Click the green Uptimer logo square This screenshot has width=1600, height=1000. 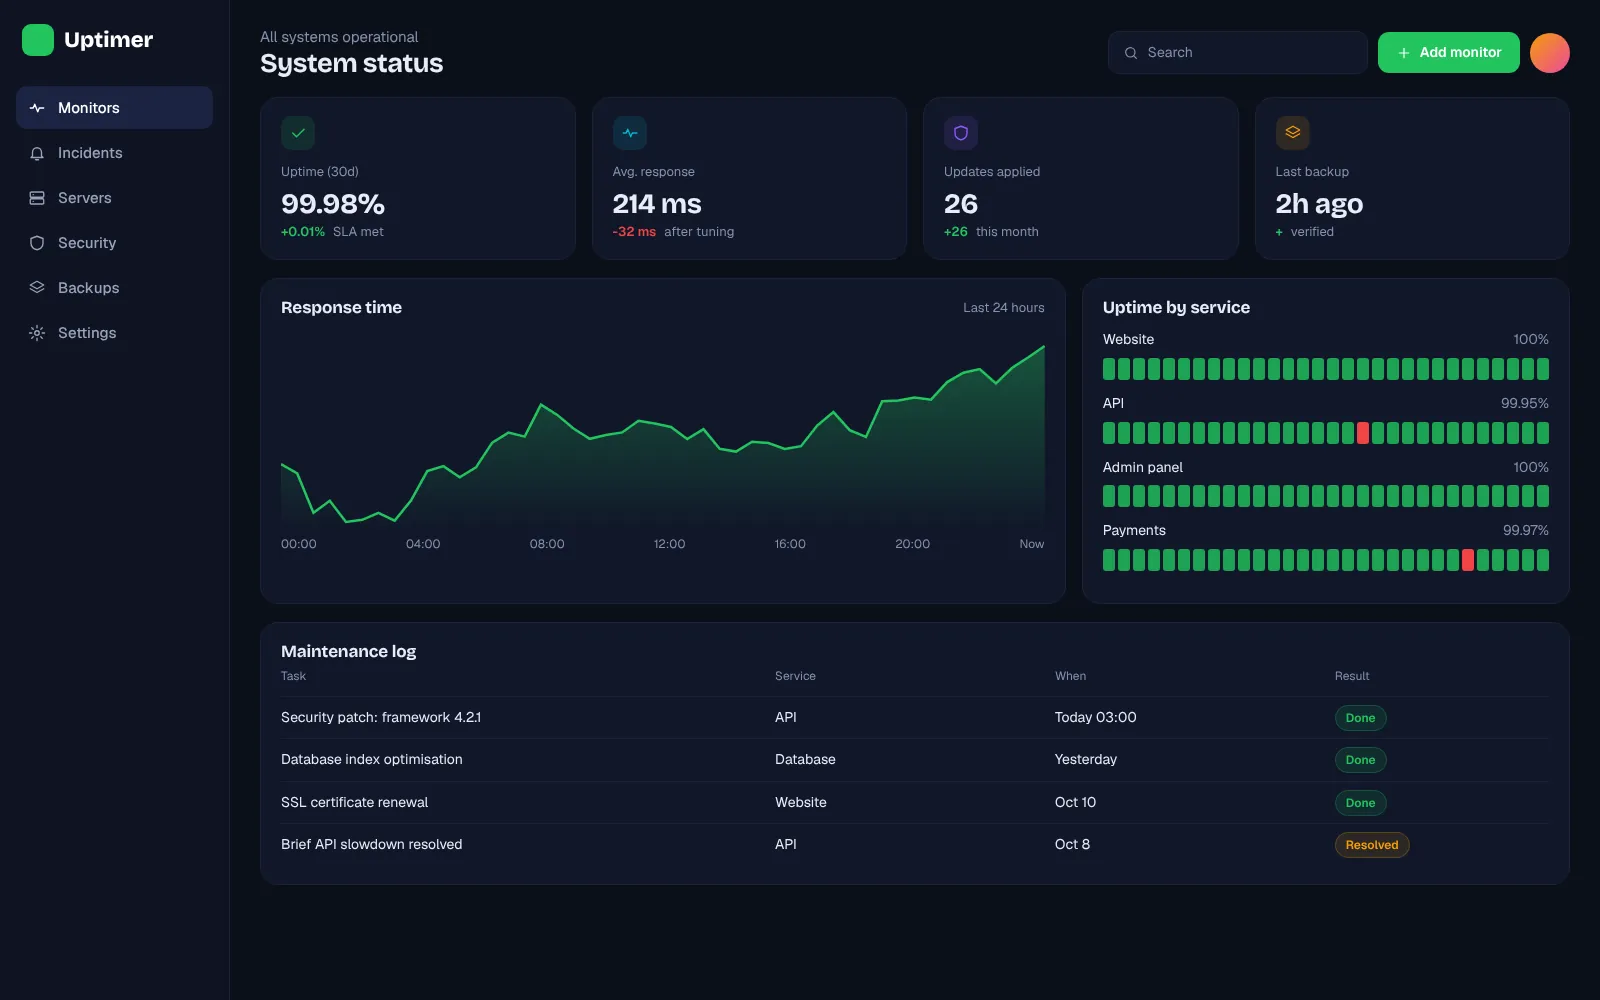[38, 40]
